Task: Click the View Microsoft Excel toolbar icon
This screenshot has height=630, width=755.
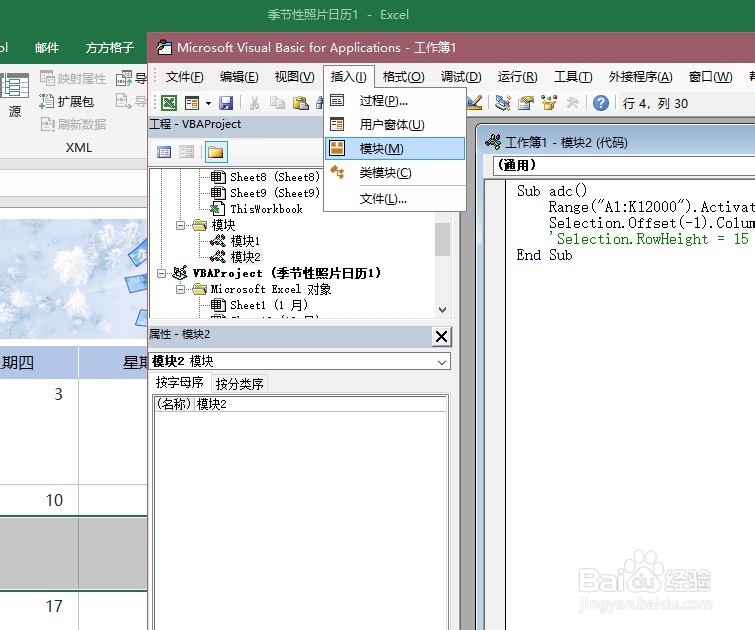Action: coord(169,103)
